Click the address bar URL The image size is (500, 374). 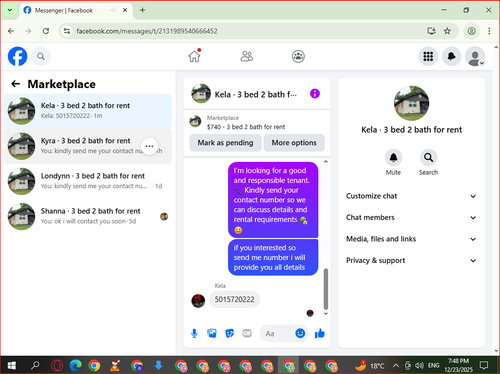click(x=147, y=31)
